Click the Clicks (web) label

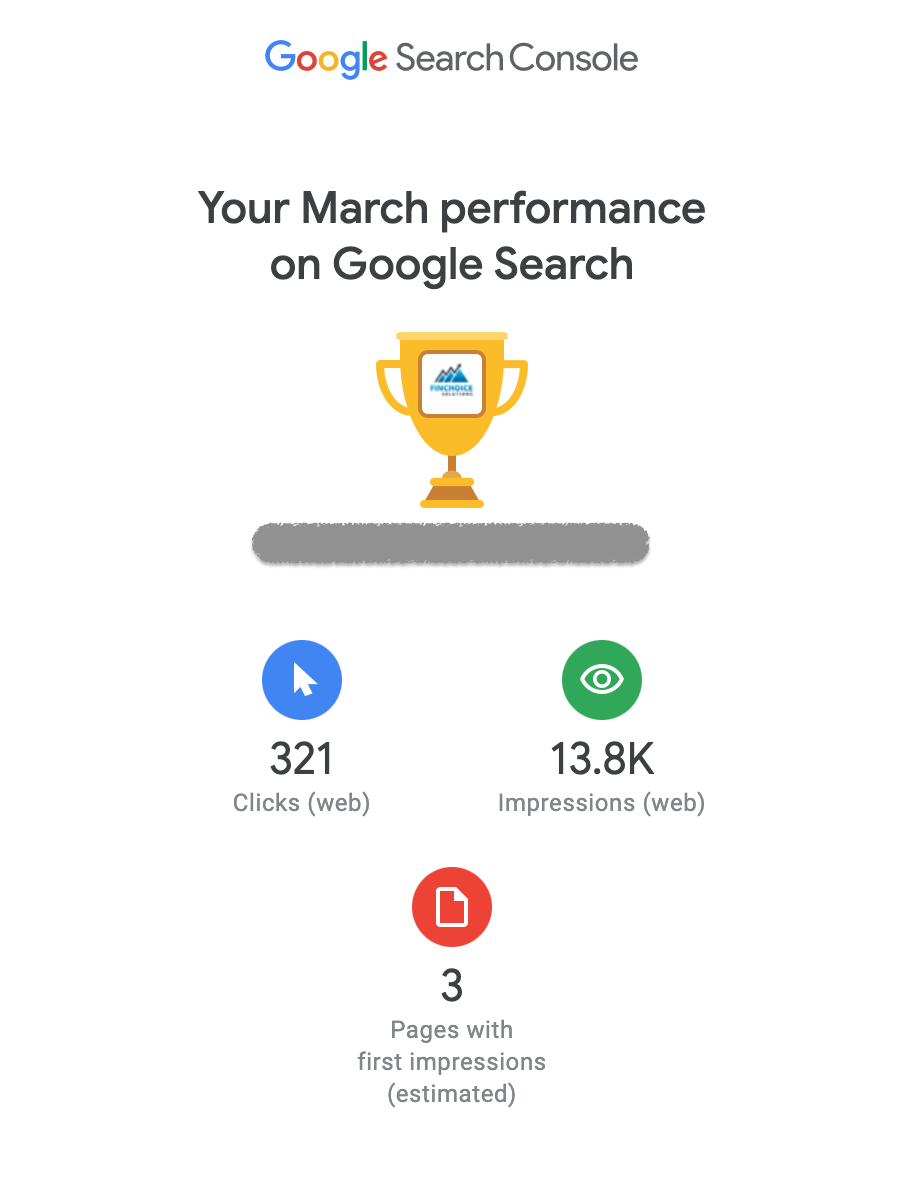point(301,803)
